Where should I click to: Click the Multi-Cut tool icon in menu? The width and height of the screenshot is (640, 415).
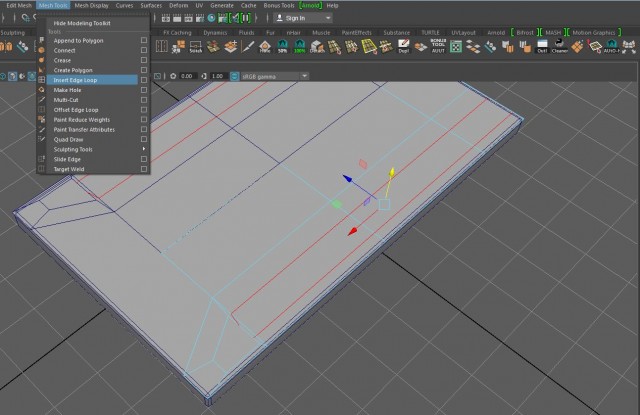(42, 100)
